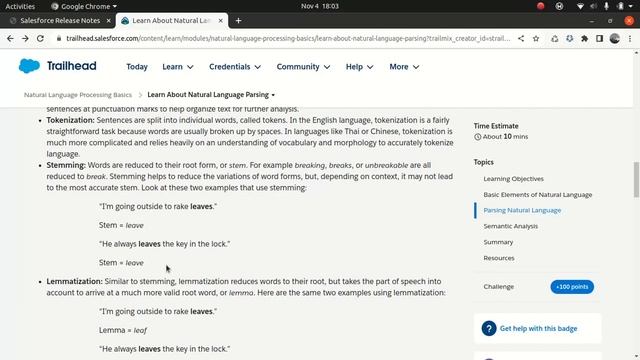Reload the current page
The height and width of the screenshot is (360, 640).
click(x=40, y=38)
